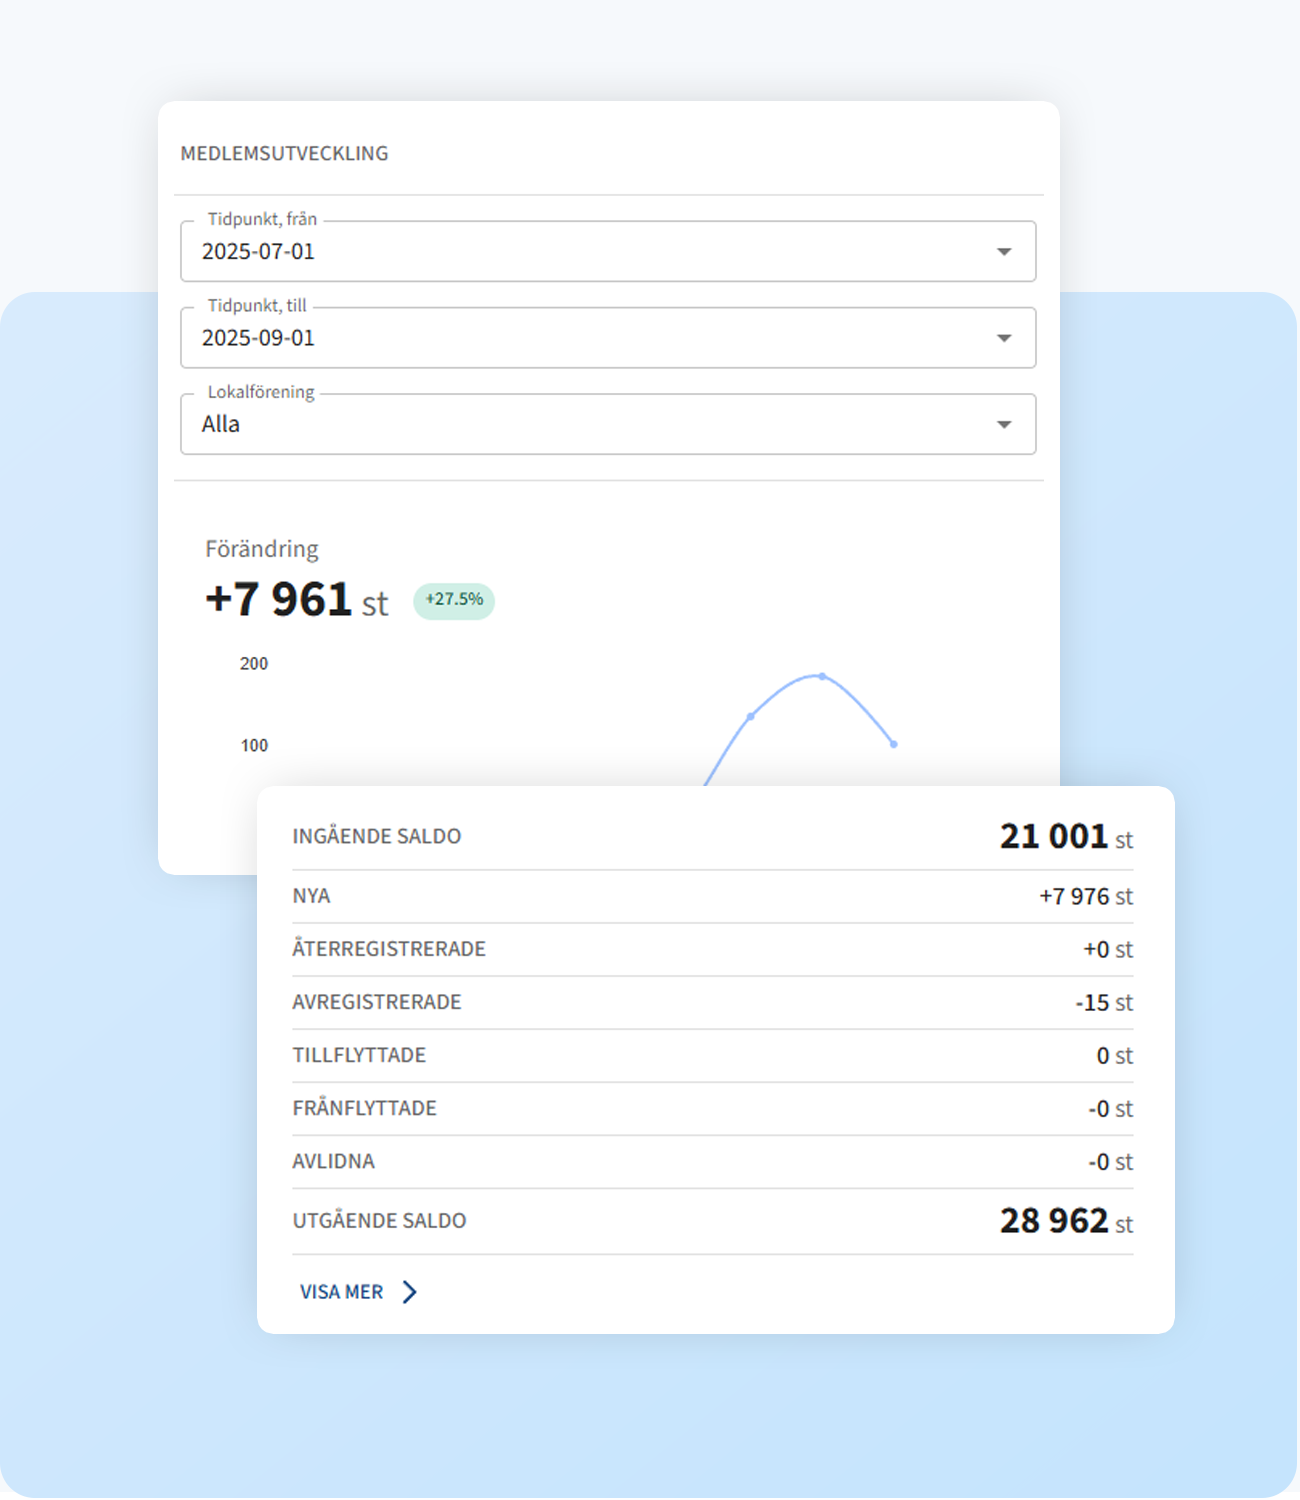
Task: Click the last data point on chart line
Action: click(893, 744)
